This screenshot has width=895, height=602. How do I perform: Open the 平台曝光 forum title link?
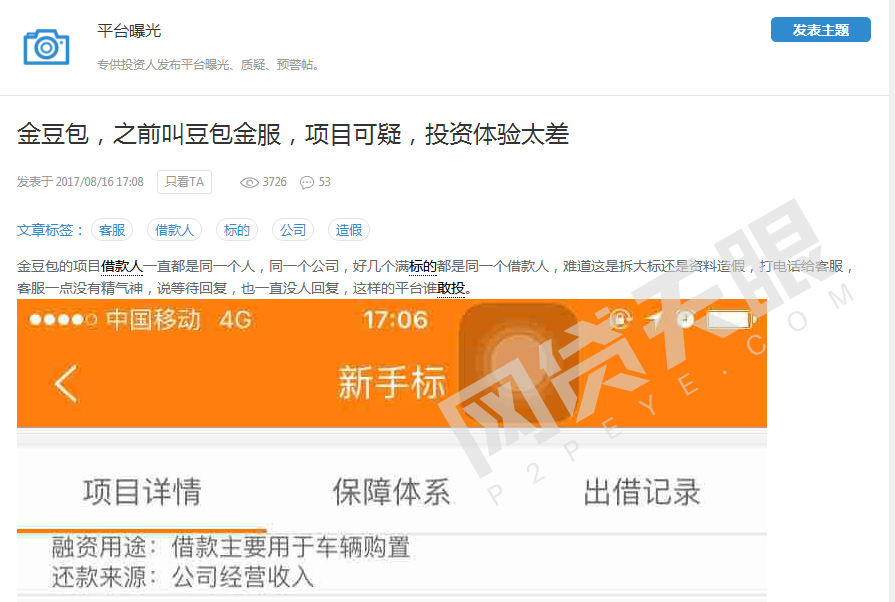pyautogui.click(x=129, y=31)
